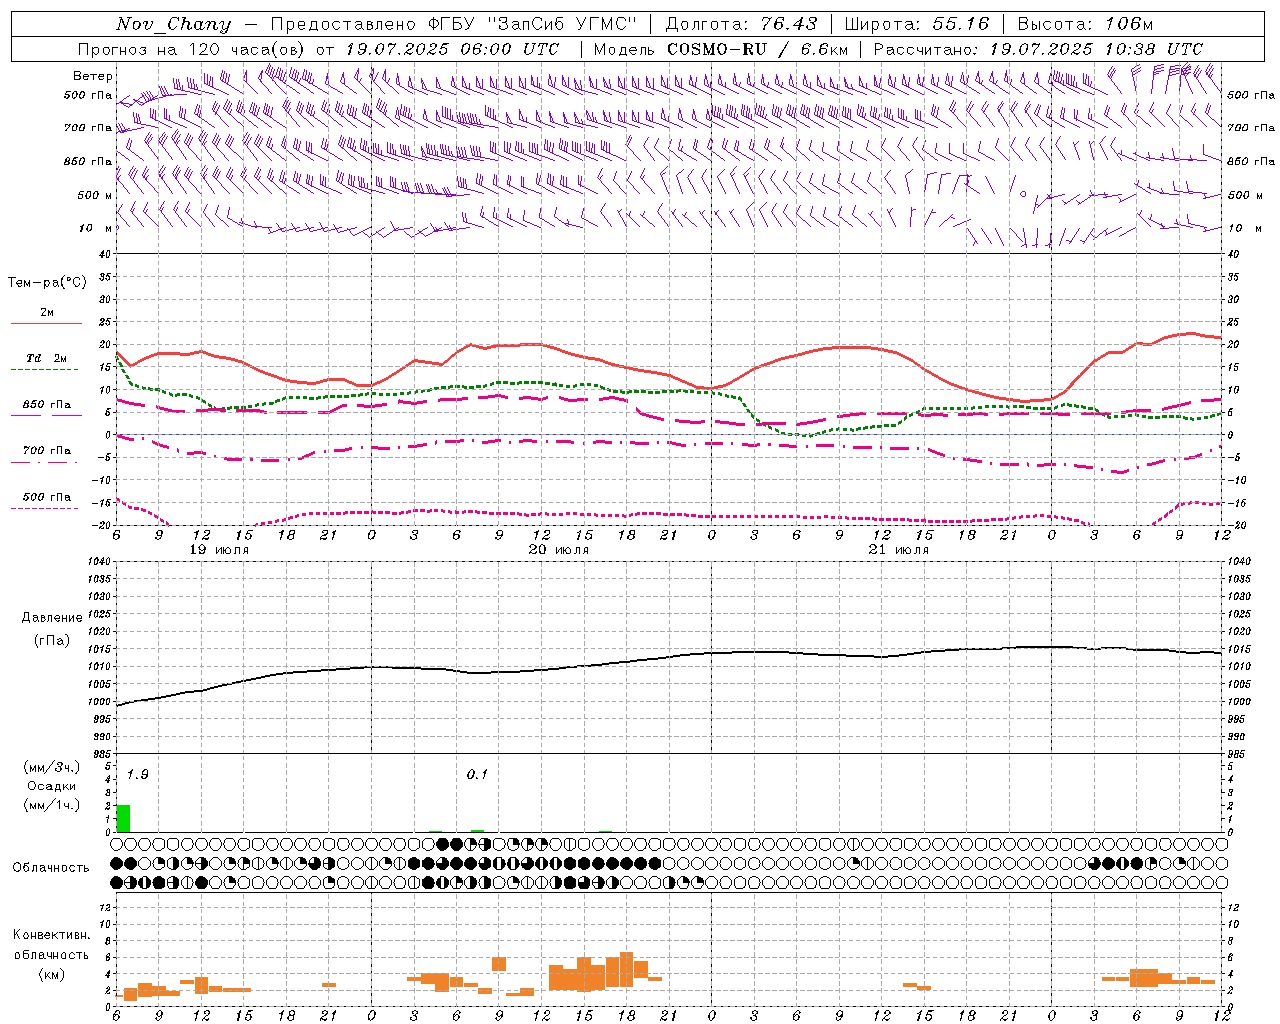This screenshot has width=1280, height=1024.
Task: Click the "Давление" pressure panel label
Action: (x=52, y=618)
